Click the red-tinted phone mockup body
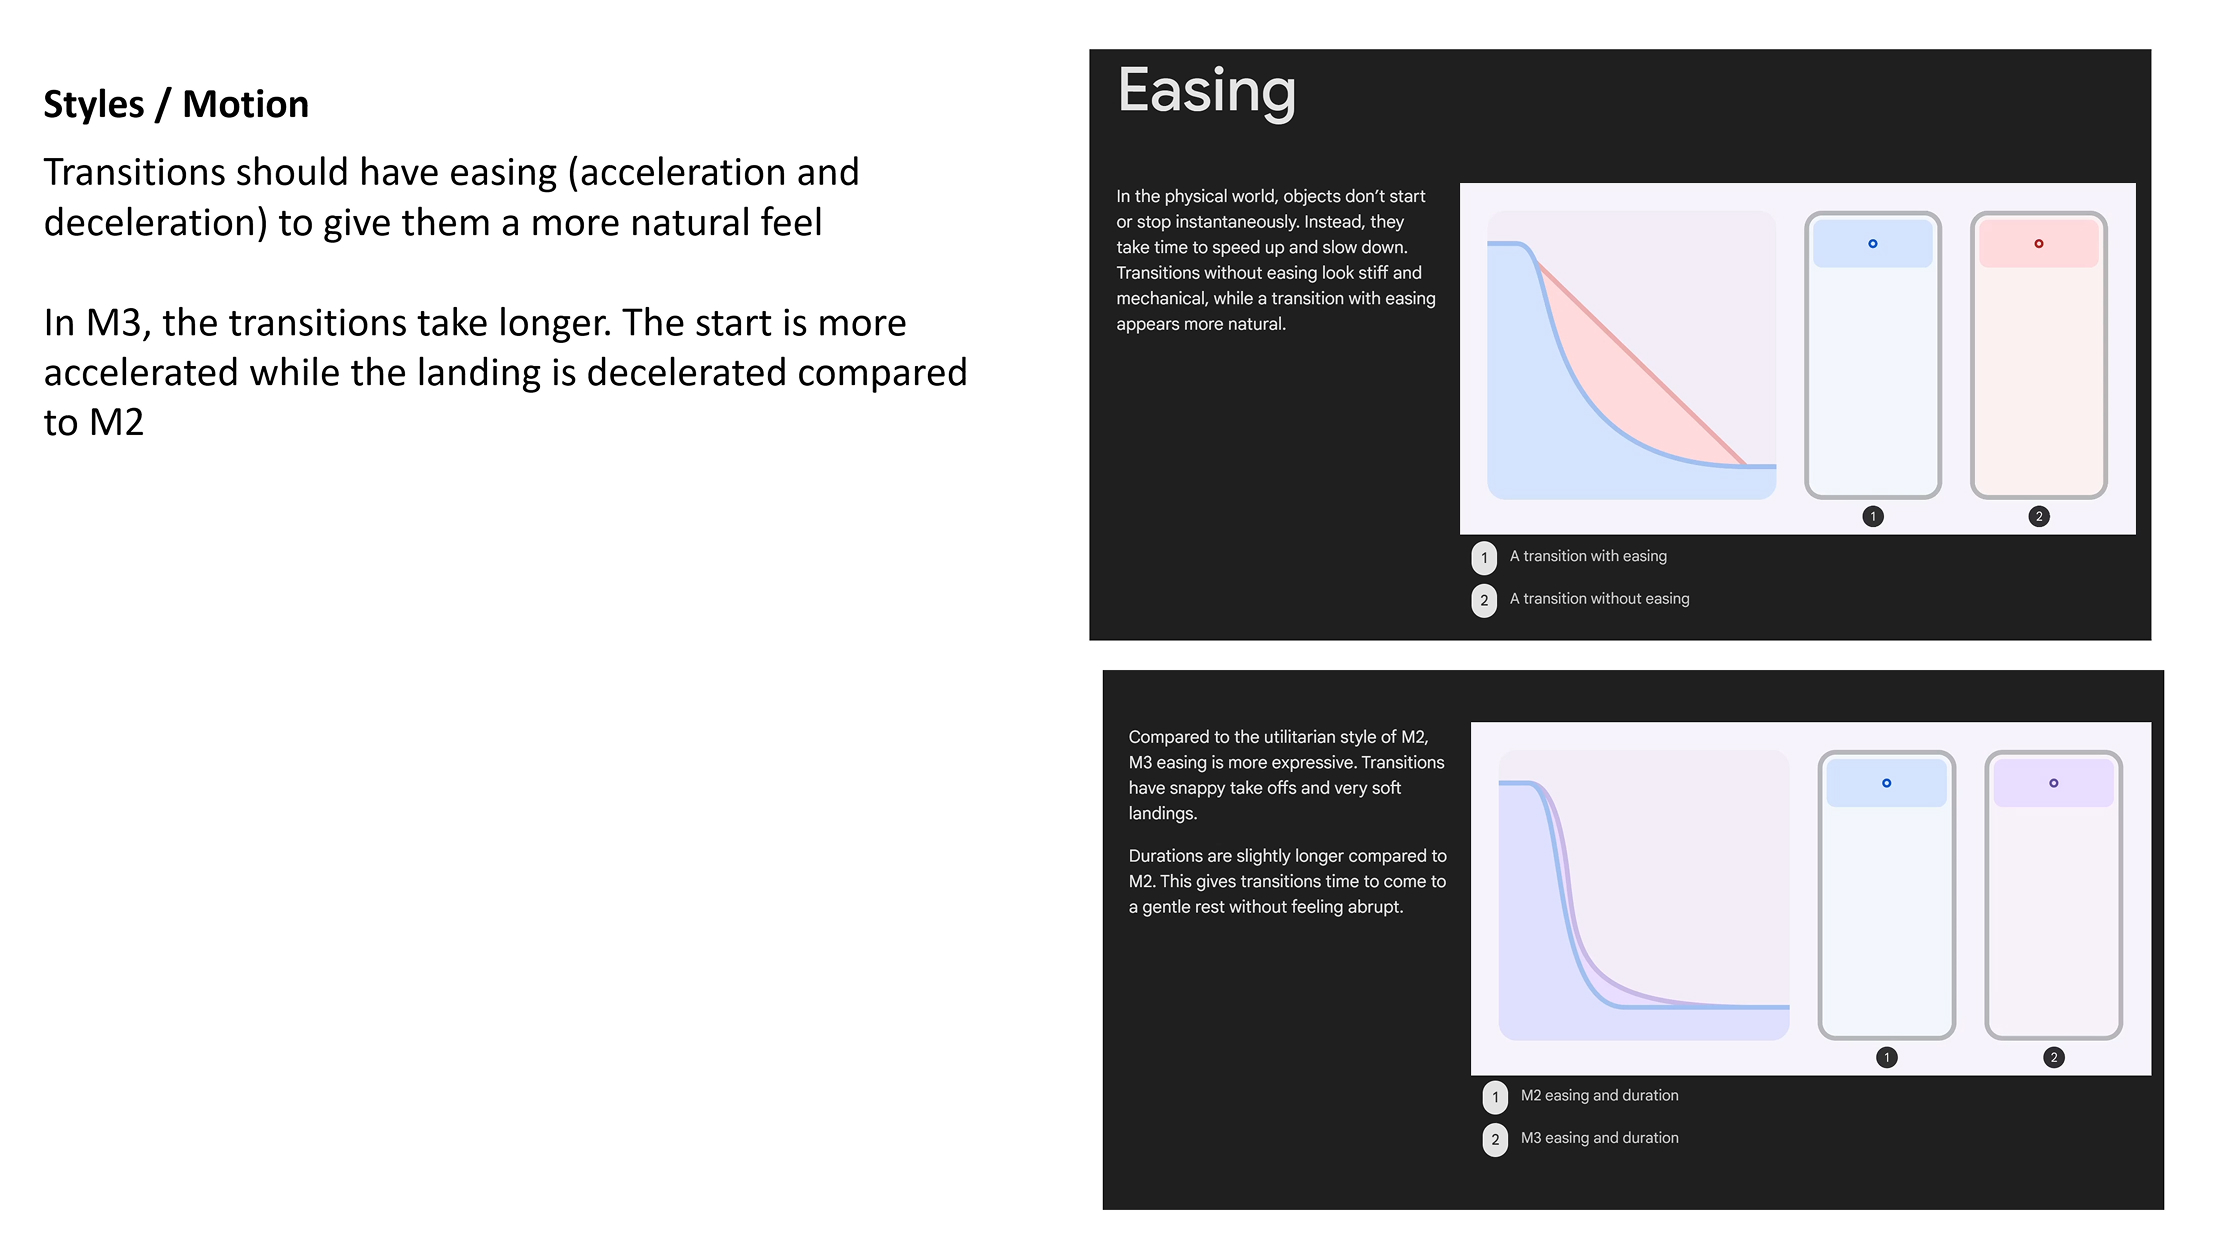 2038,380
